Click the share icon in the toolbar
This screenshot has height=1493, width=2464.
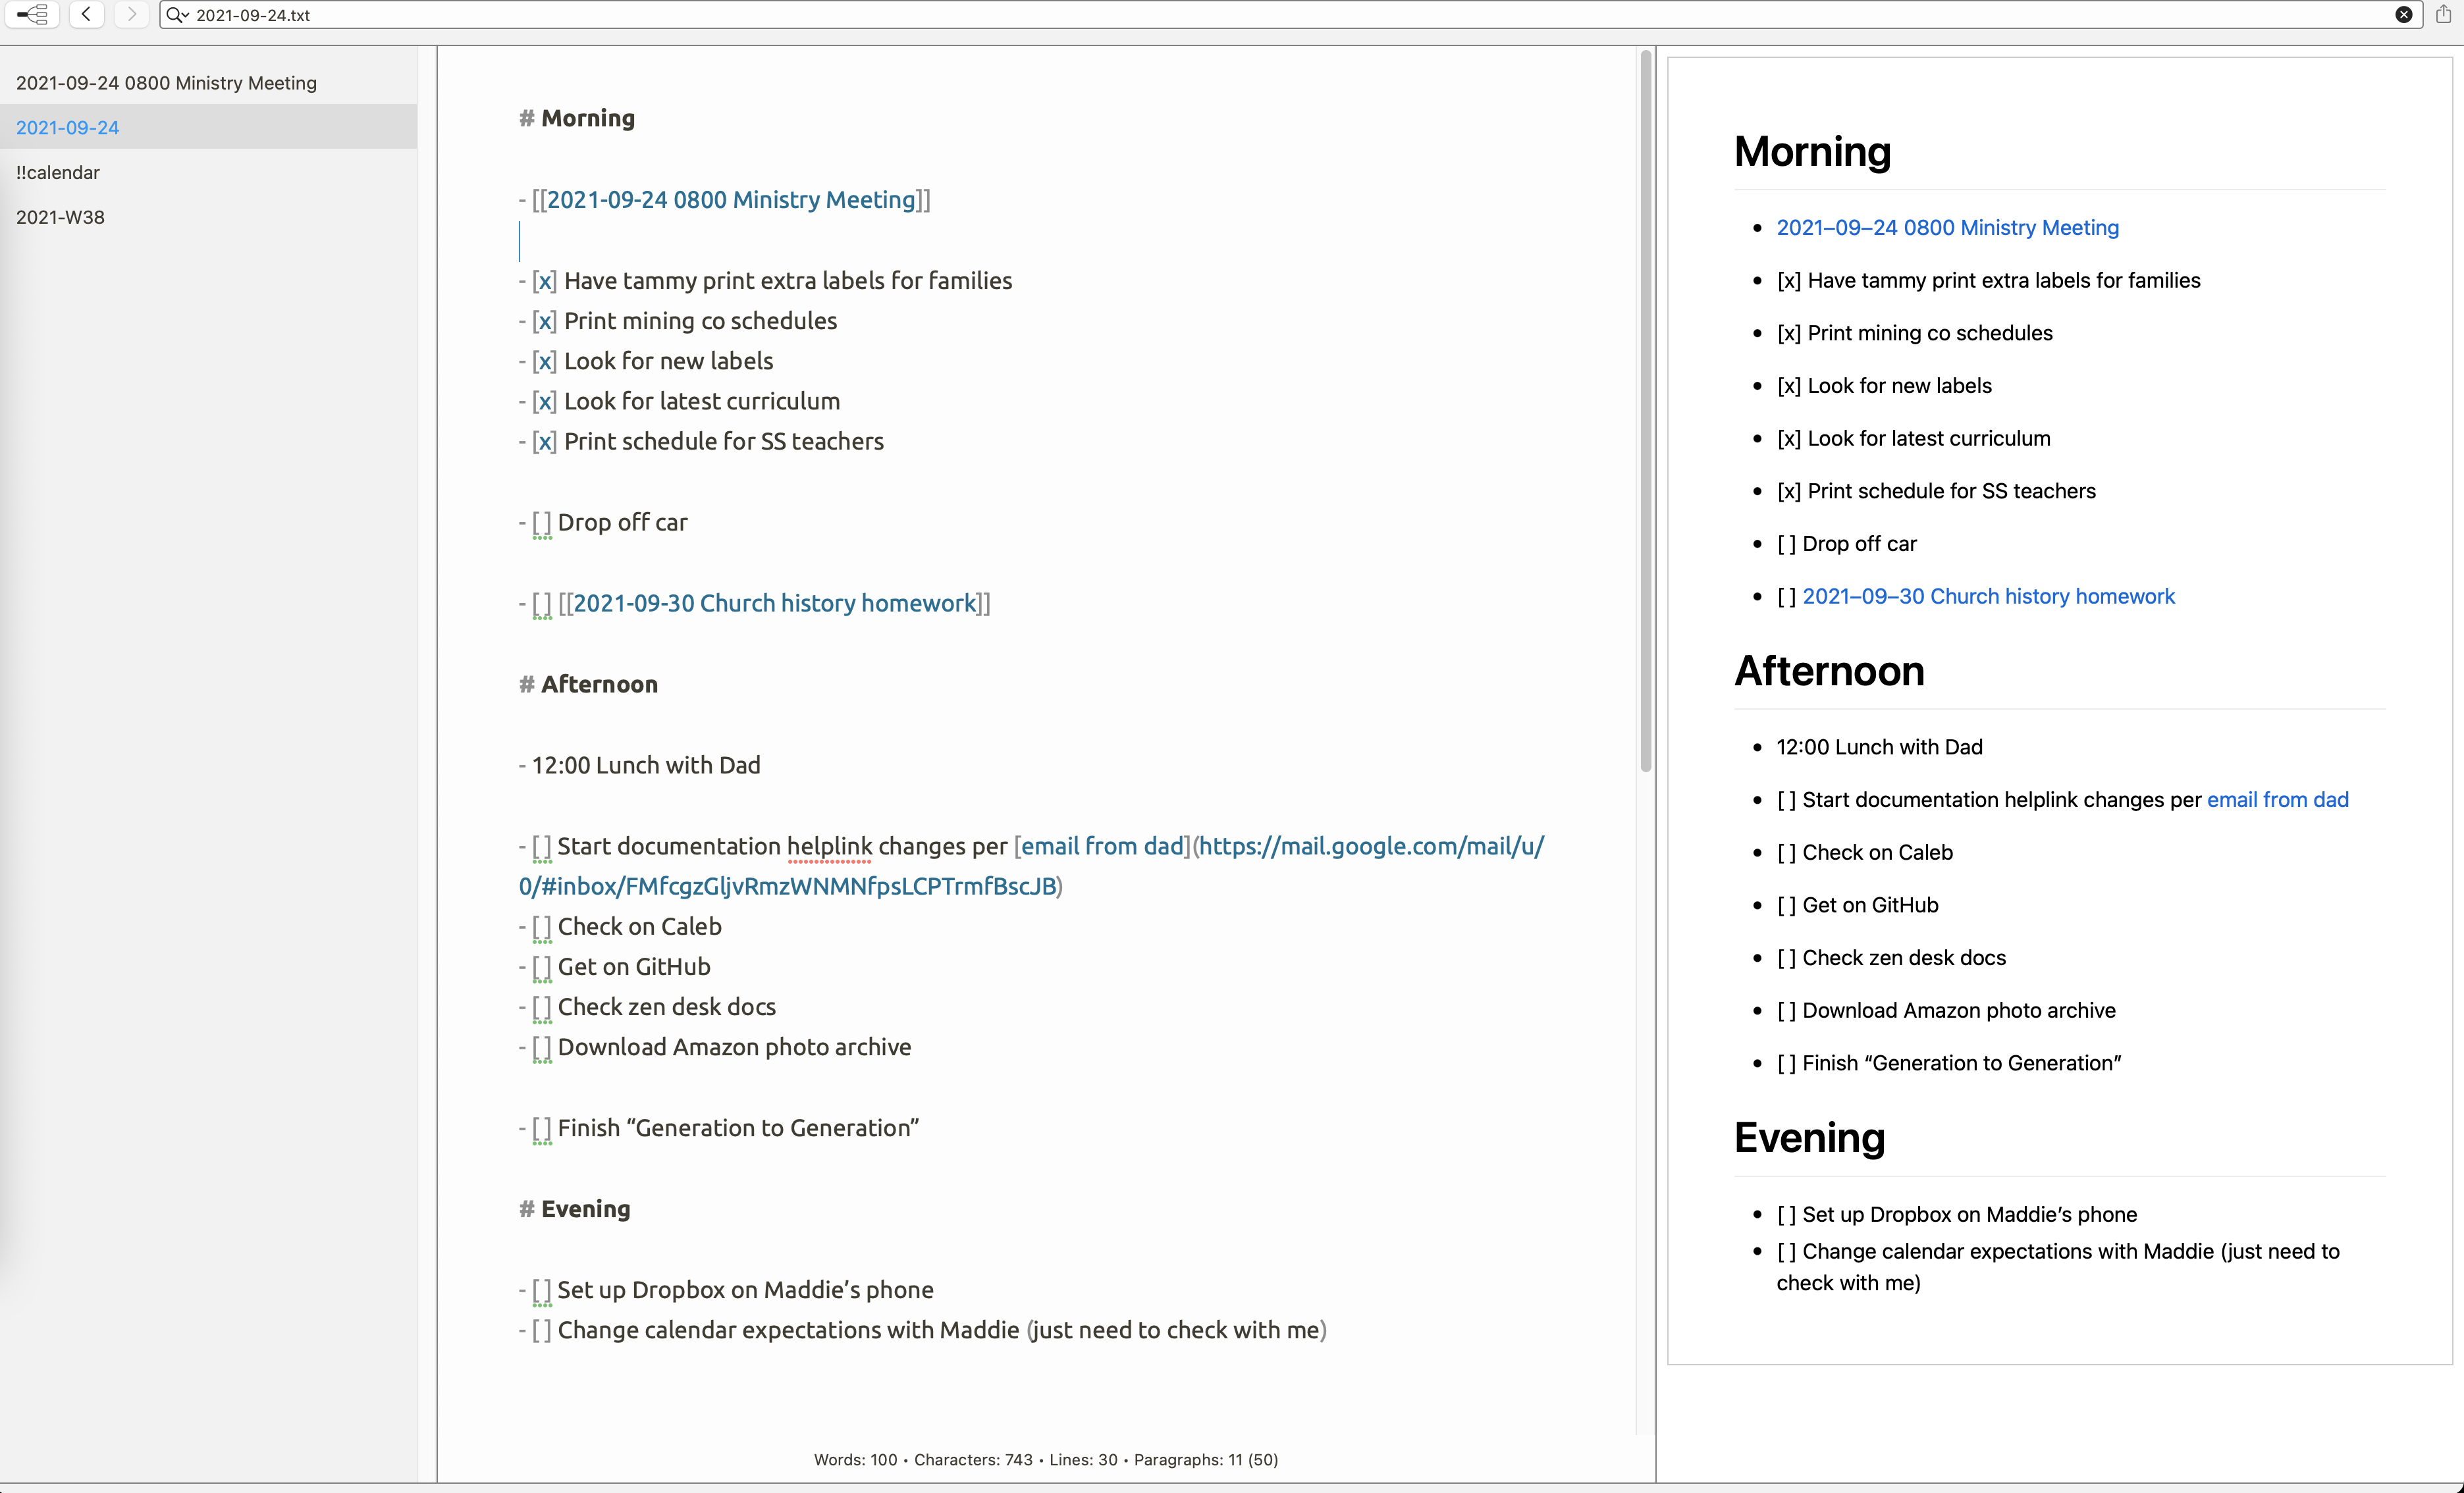(x=2443, y=14)
